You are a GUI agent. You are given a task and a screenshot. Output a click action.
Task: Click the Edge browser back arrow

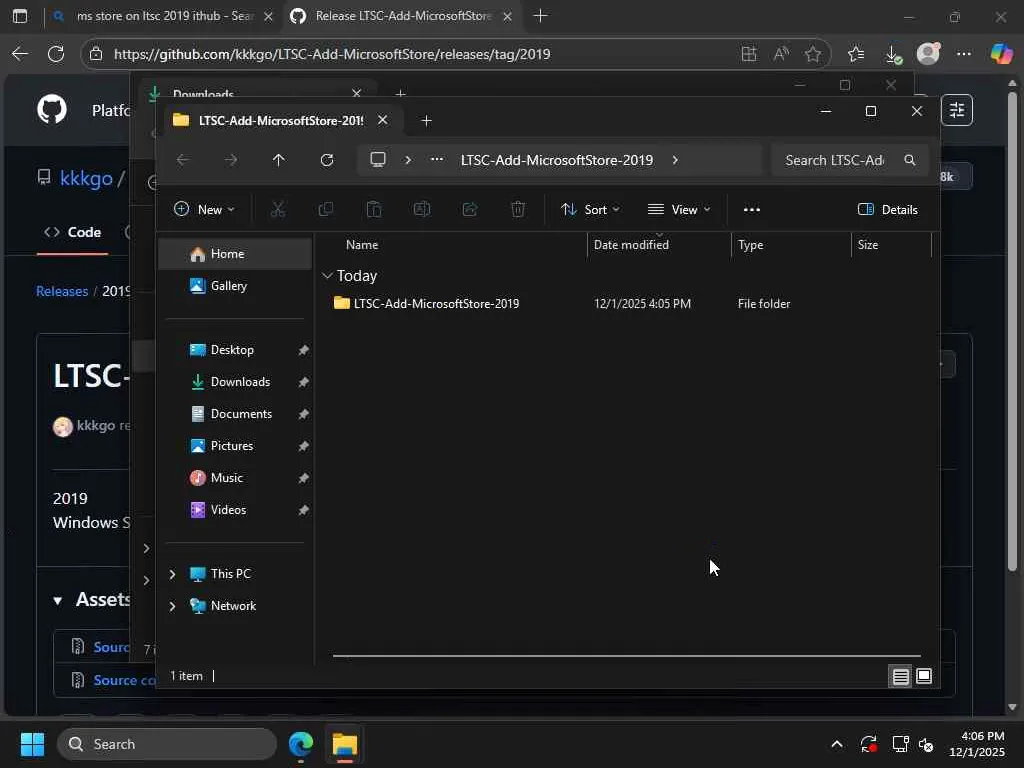[x=20, y=54]
